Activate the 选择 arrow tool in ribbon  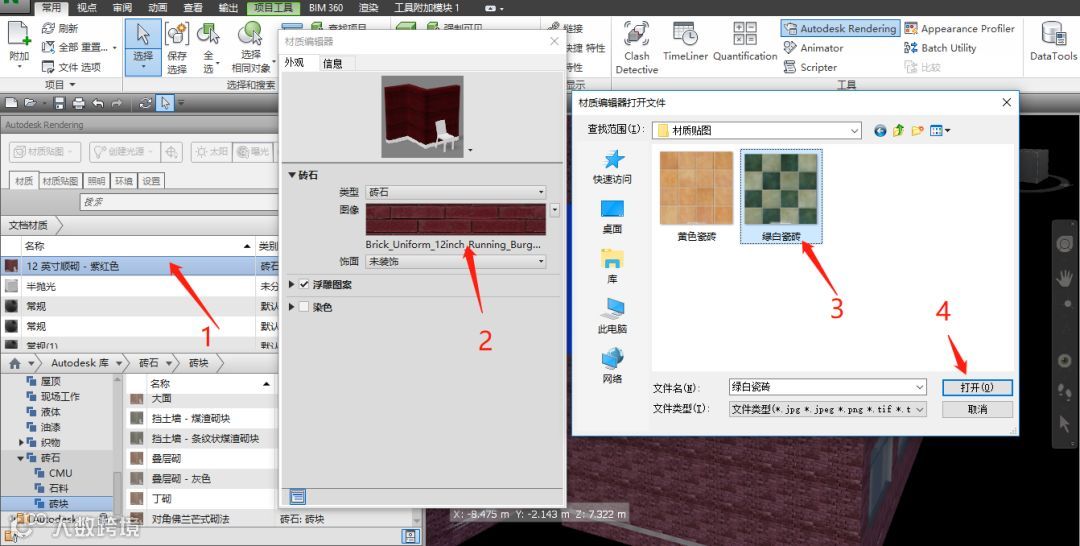tap(143, 34)
